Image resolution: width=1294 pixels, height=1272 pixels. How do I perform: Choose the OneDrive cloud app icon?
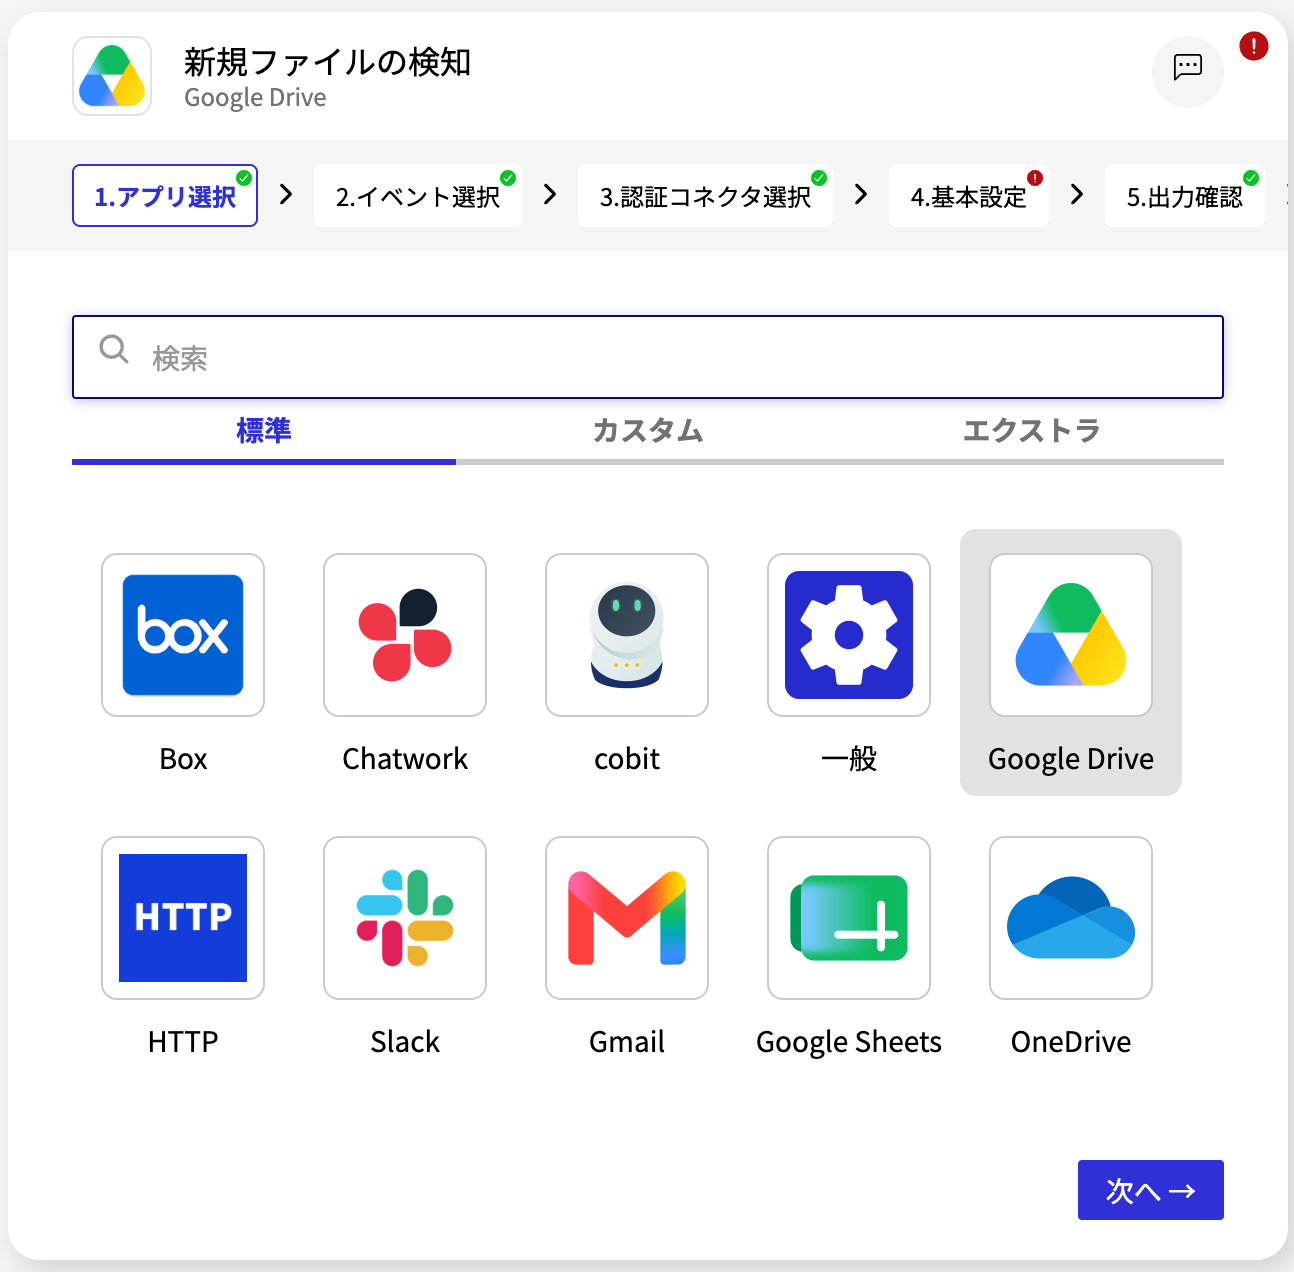pos(1071,918)
